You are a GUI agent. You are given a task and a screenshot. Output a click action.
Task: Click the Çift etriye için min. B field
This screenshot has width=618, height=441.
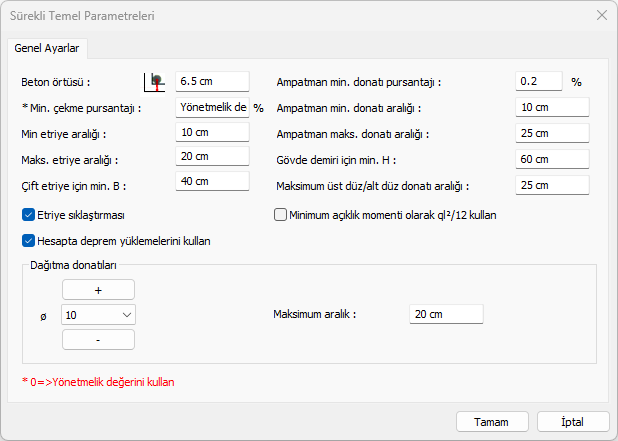[x=212, y=181]
